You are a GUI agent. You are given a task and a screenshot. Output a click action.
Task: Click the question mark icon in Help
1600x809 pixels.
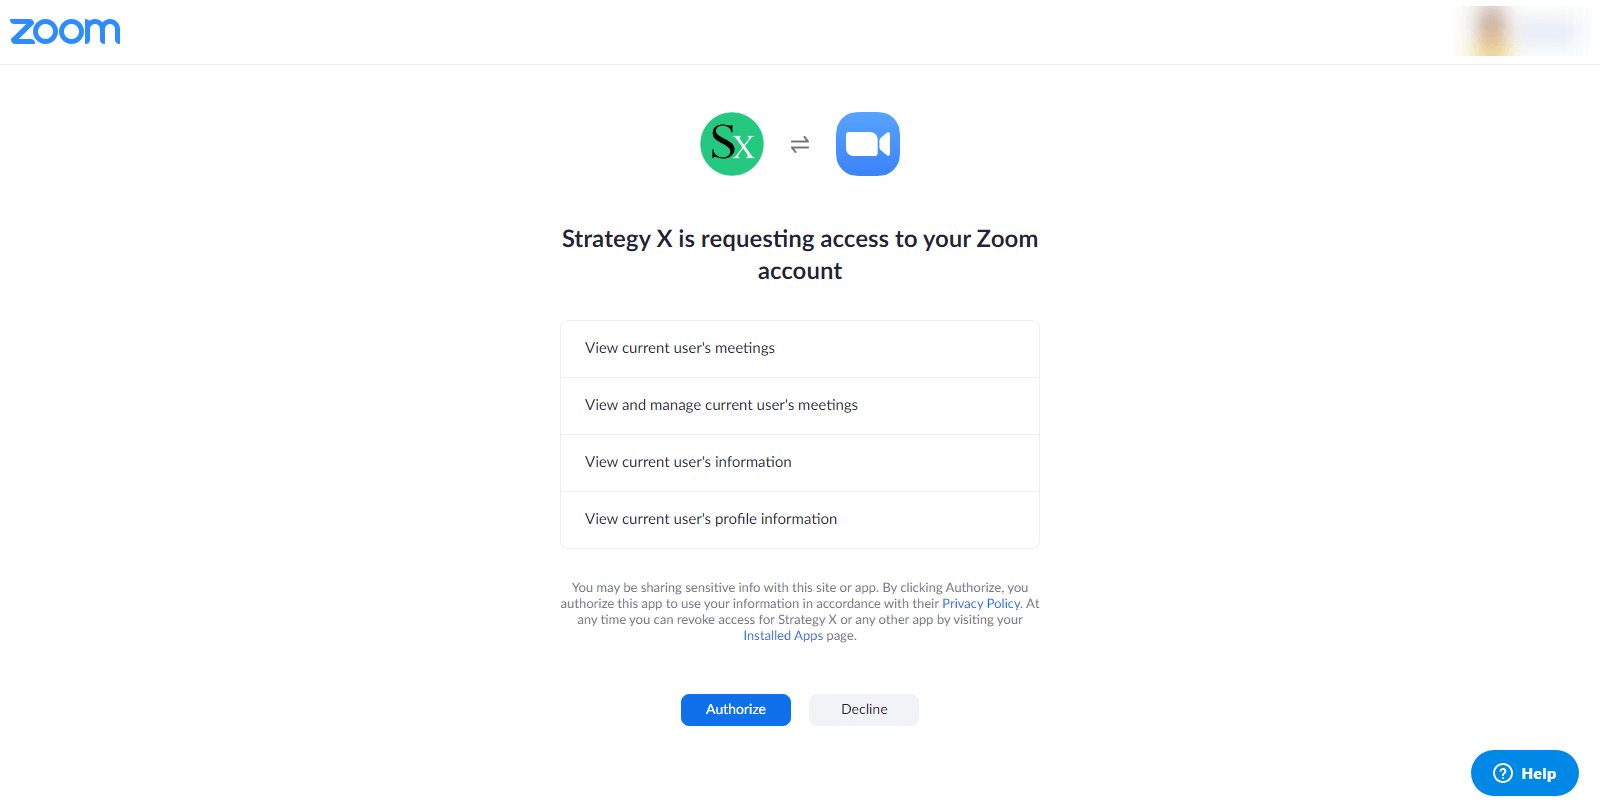click(x=1503, y=773)
